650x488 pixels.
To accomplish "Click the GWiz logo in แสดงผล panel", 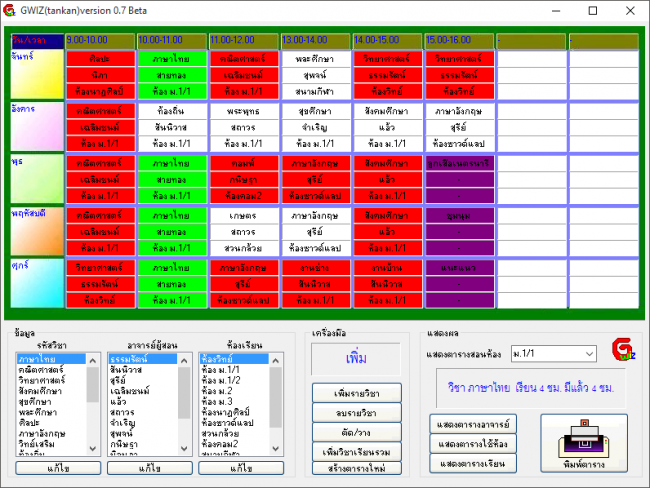I will click(623, 350).
